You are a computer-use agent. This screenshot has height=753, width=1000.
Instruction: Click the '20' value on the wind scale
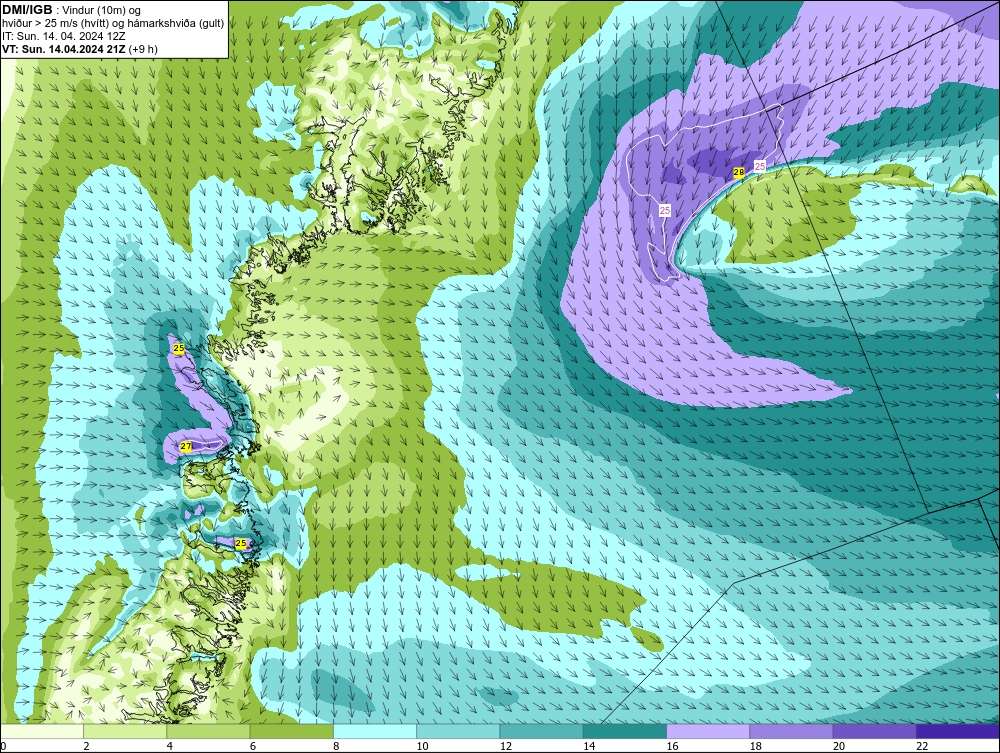pyautogui.click(x=839, y=747)
